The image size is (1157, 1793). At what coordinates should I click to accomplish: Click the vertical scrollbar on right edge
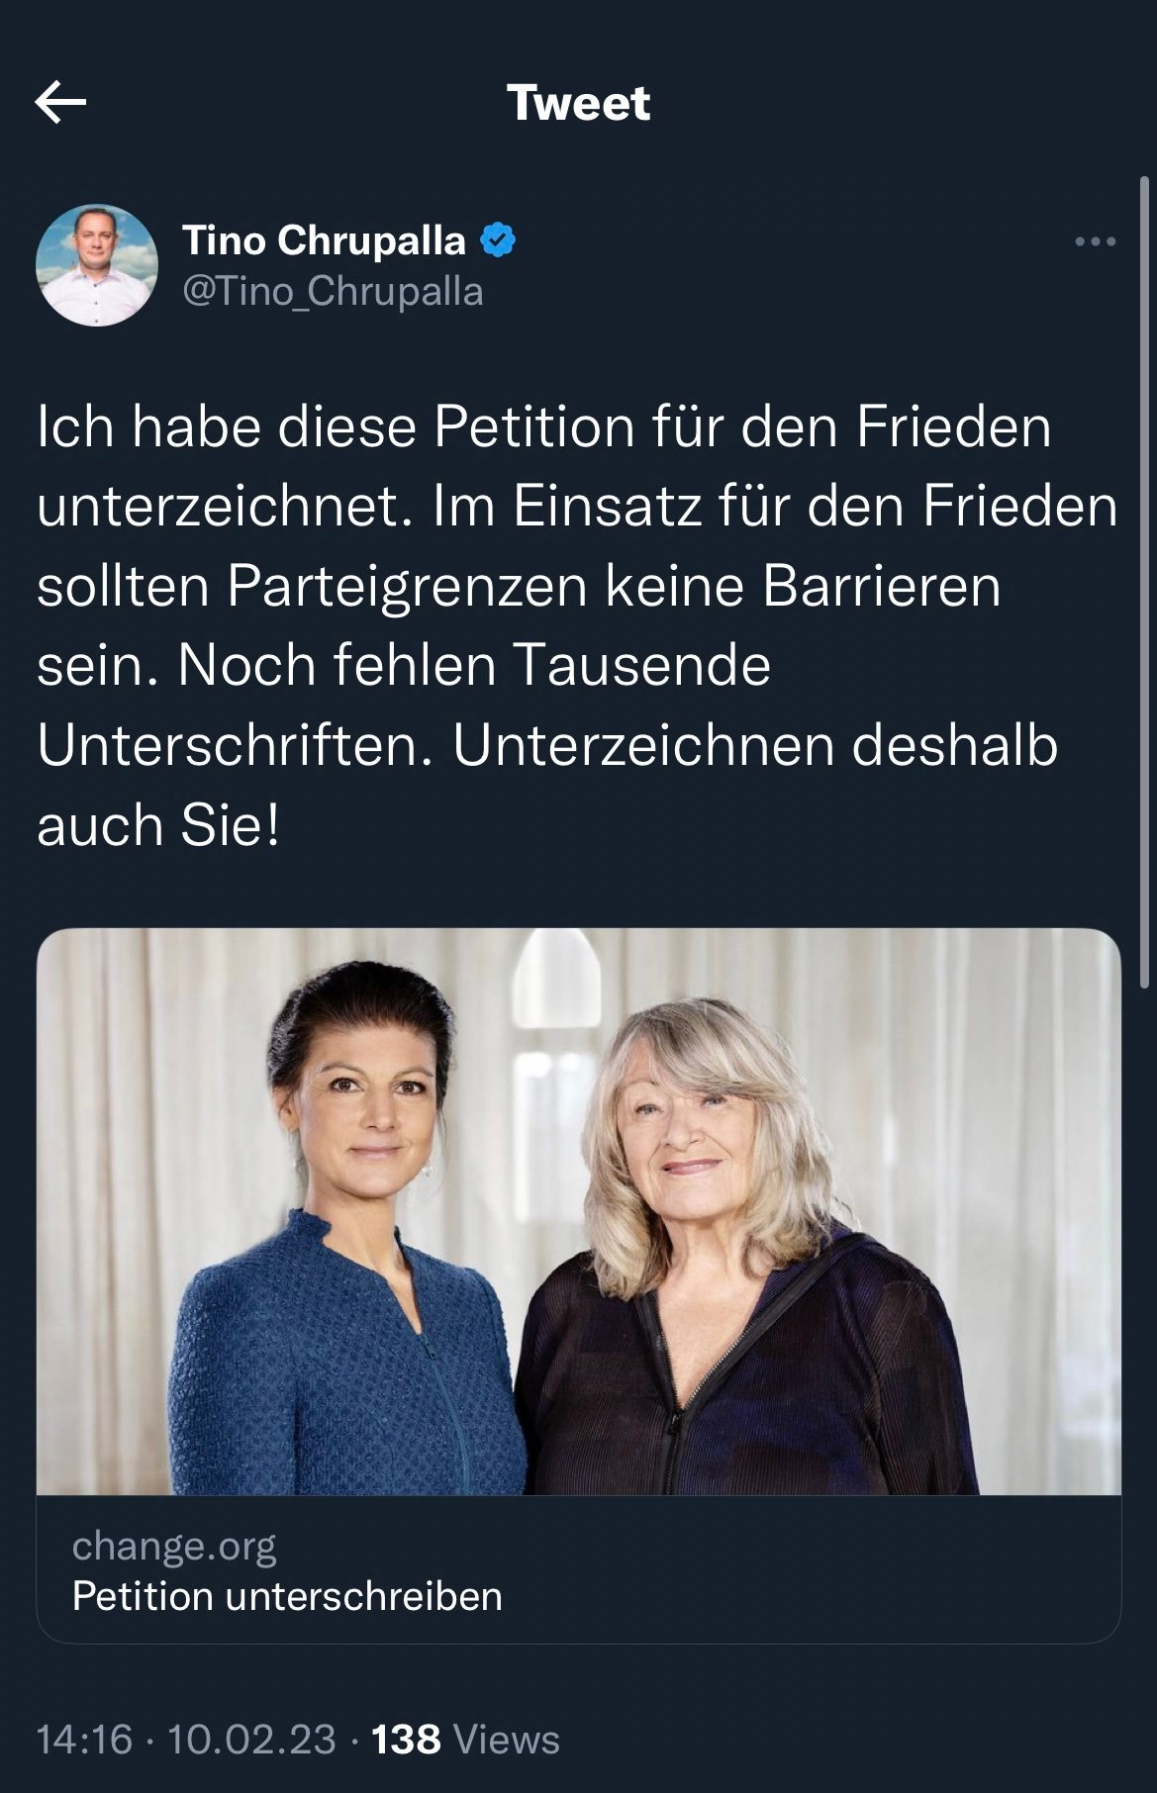pyautogui.click(x=1145, y=582)
